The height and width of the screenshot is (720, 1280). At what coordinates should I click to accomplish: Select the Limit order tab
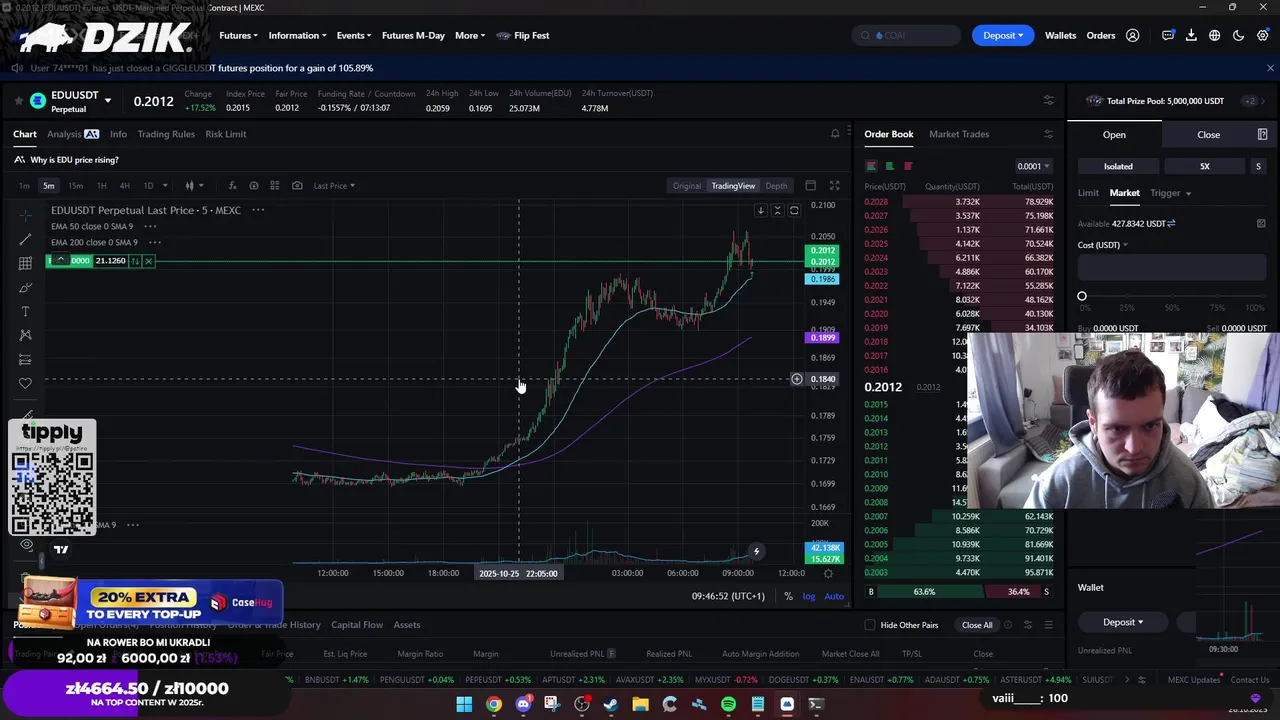point(1088,193)
